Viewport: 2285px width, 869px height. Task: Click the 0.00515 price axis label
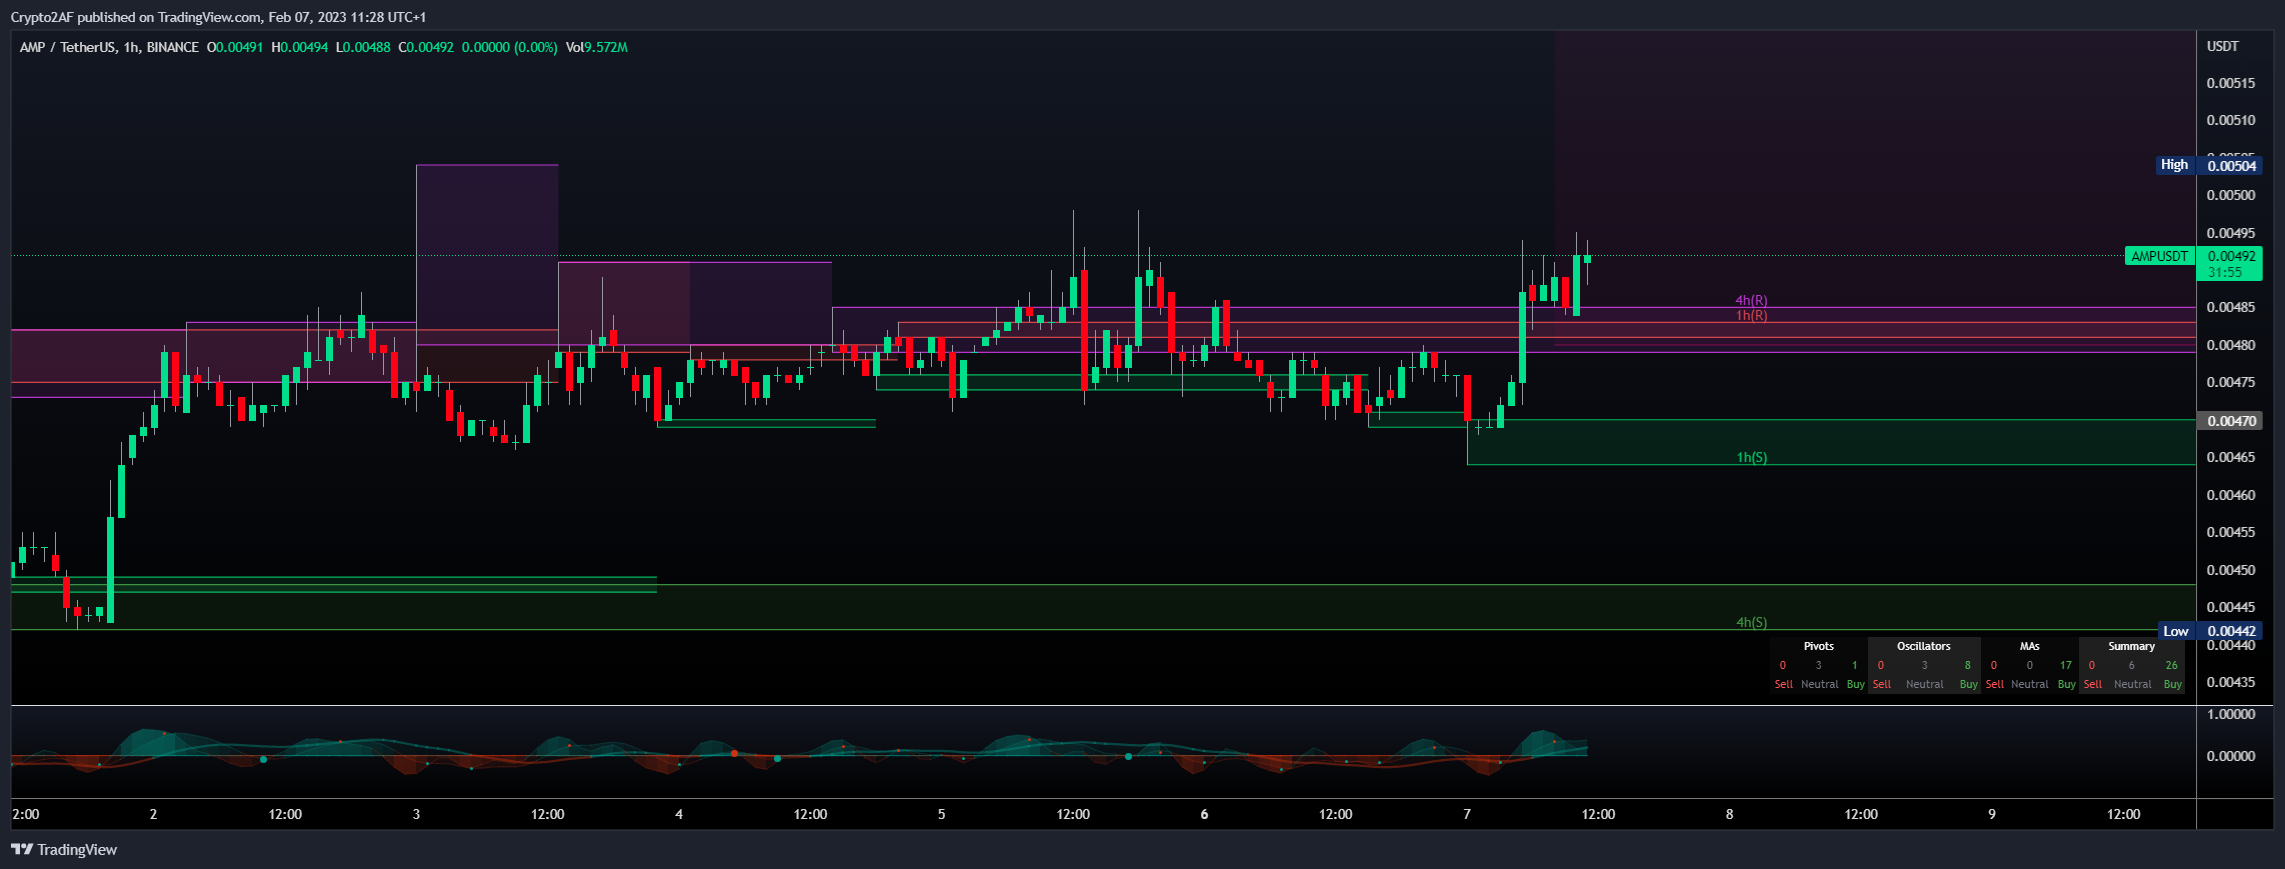(x=2231, y=83)
